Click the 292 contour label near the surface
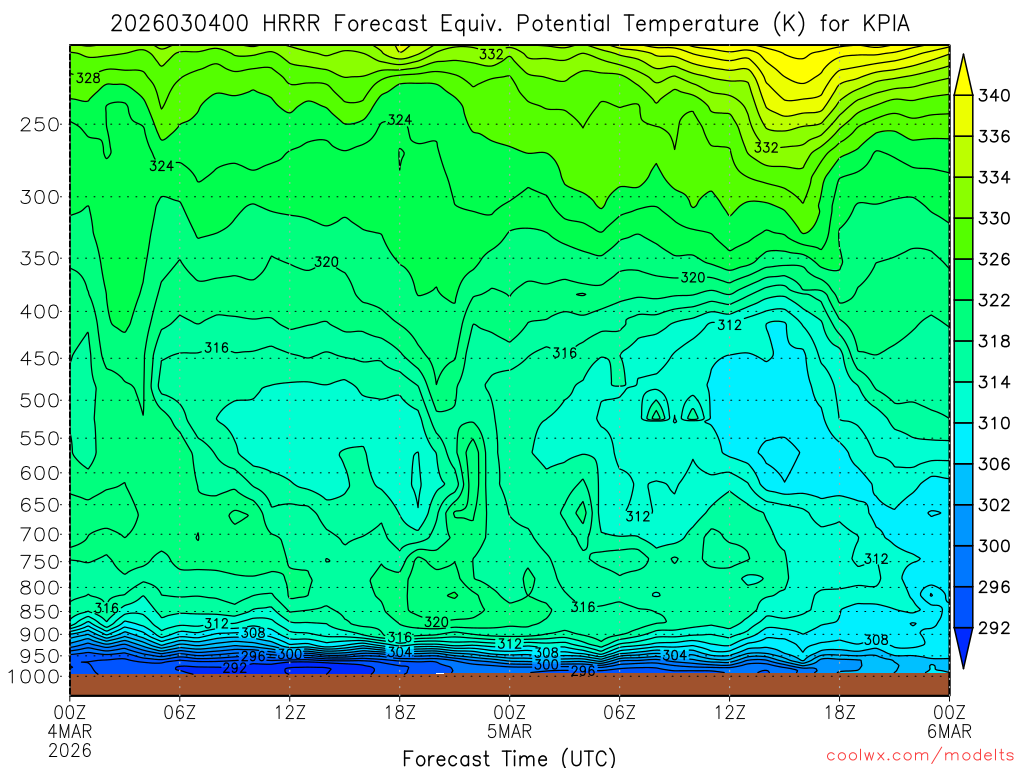This screenshot has height=768, width=1024. (234, 667)
